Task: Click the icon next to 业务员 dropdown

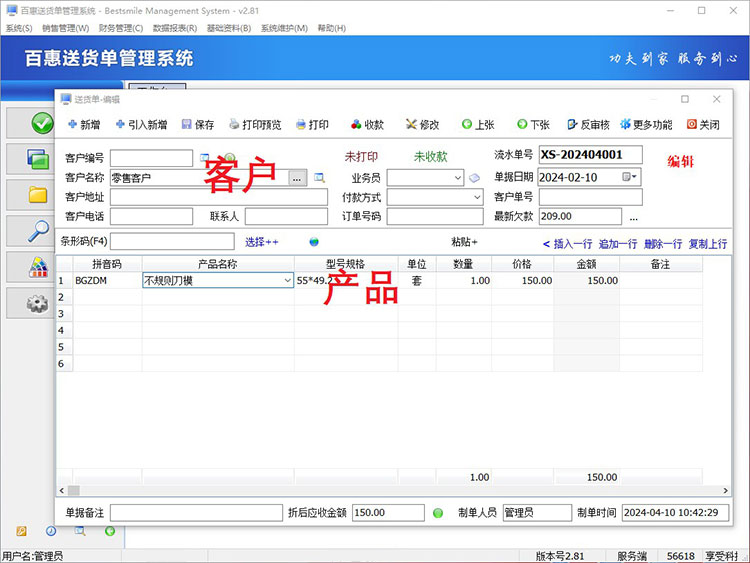Action: click(x=474, y=178)
